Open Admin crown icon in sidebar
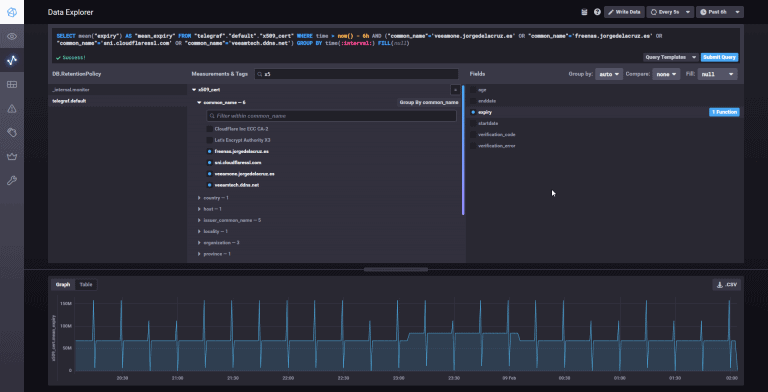Screen dimensions: 768x392 12,157
